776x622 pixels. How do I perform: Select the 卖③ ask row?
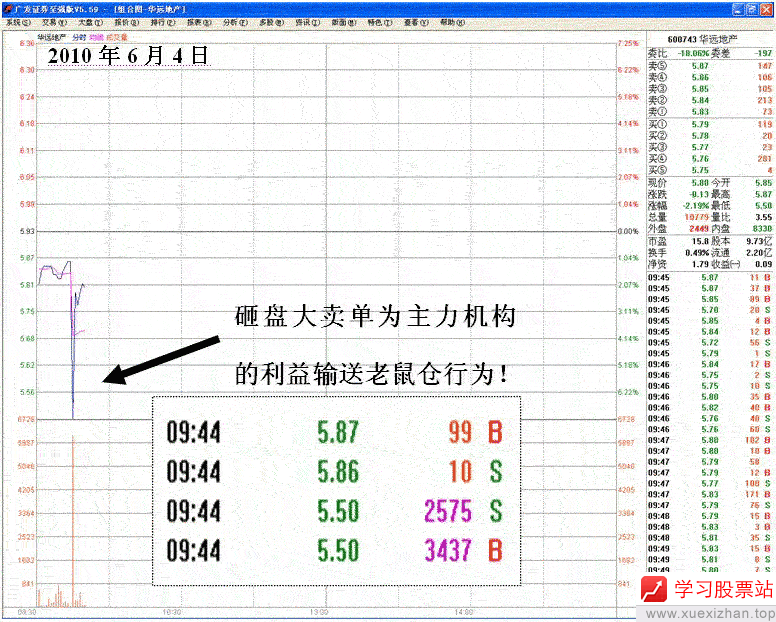(x=710, y=89)
